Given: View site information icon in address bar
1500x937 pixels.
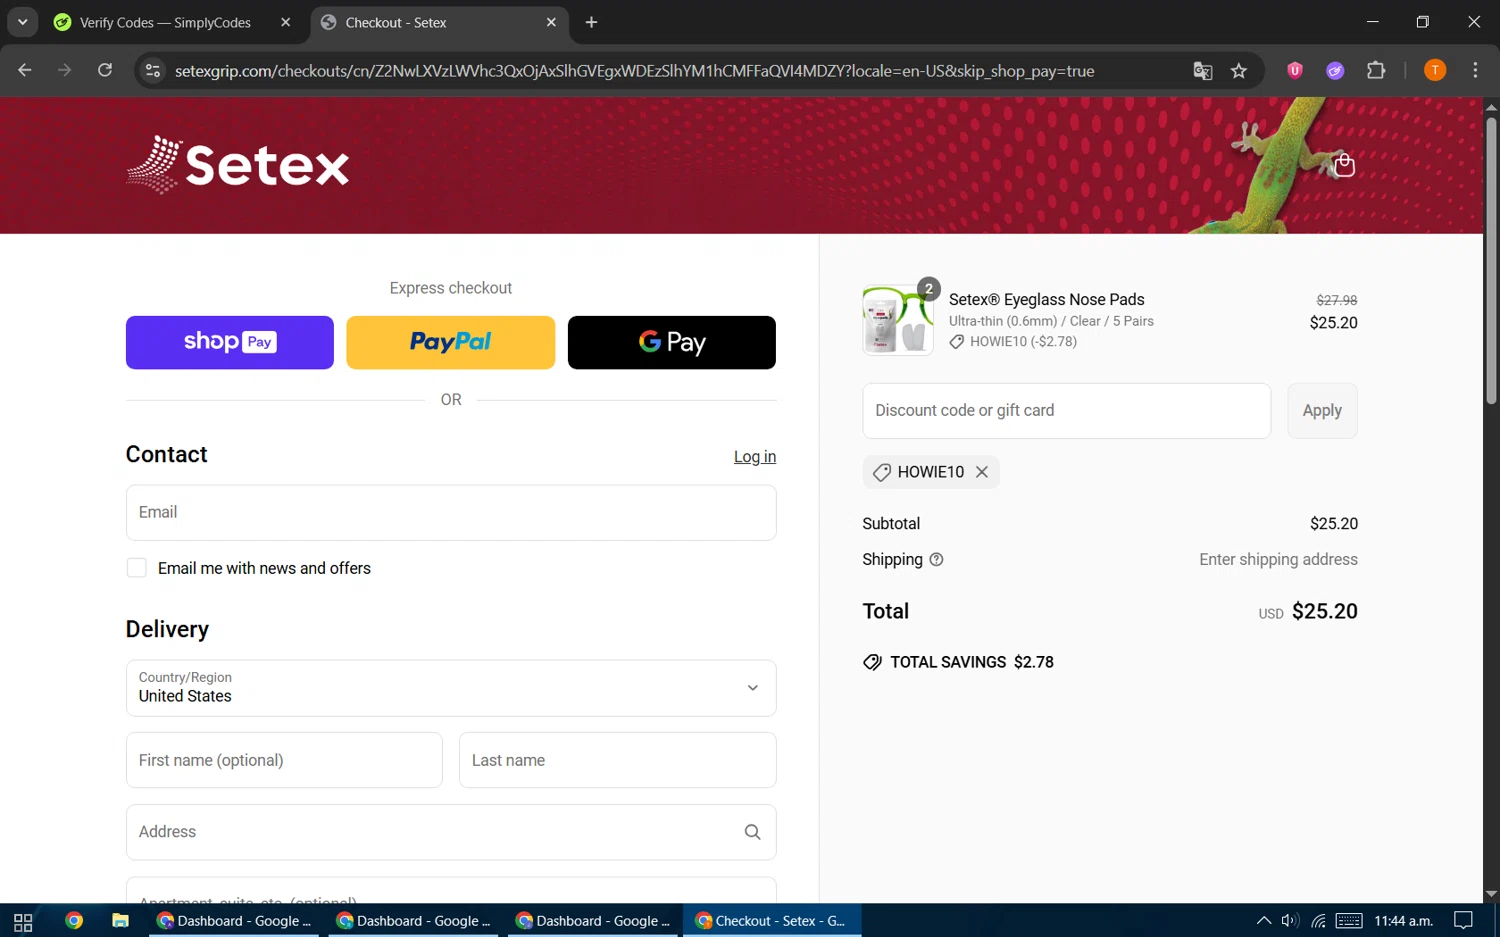Looking at the screenshot, I should coord(153,71).
